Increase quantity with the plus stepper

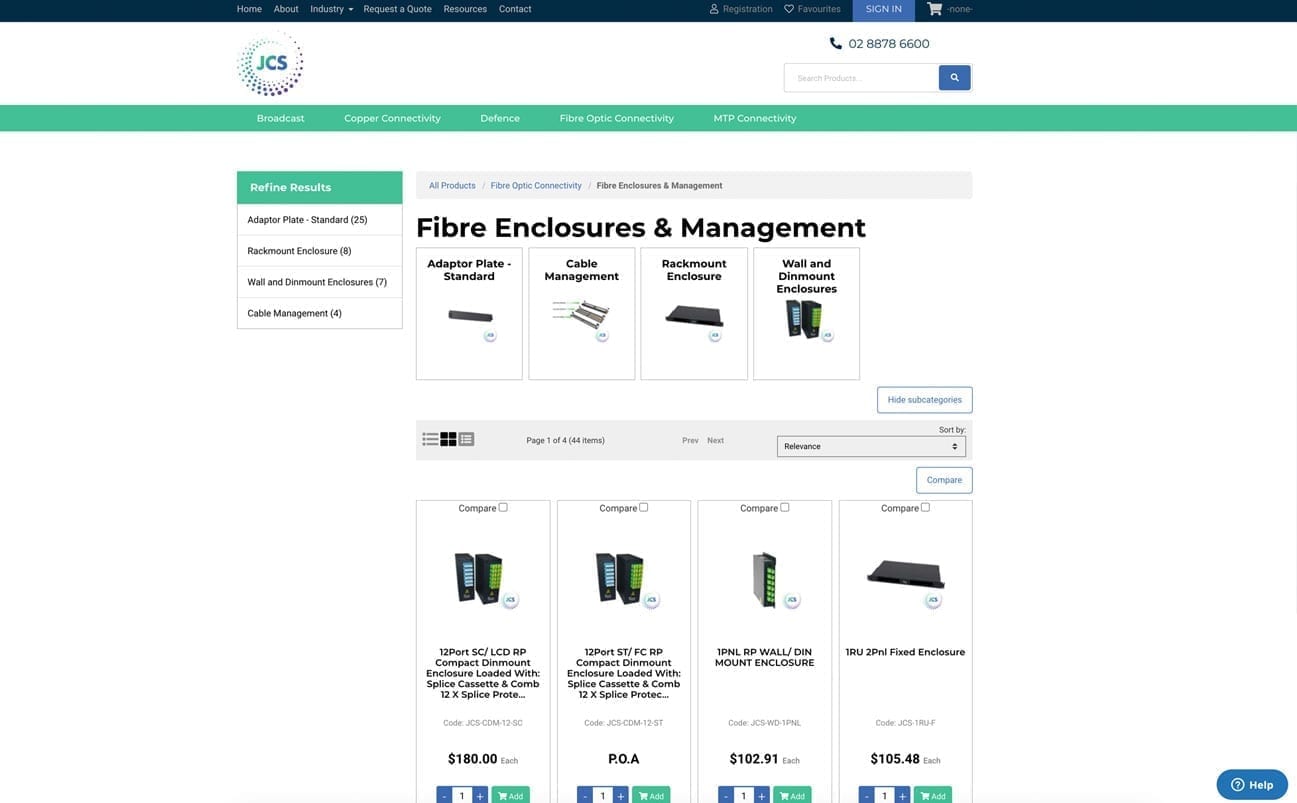478,794
